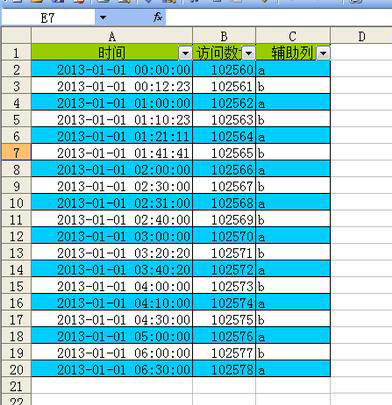Click cell 2013-01-01 06:00:00
The width and height of the screenshot is (392, 405).
coord(112,353)
